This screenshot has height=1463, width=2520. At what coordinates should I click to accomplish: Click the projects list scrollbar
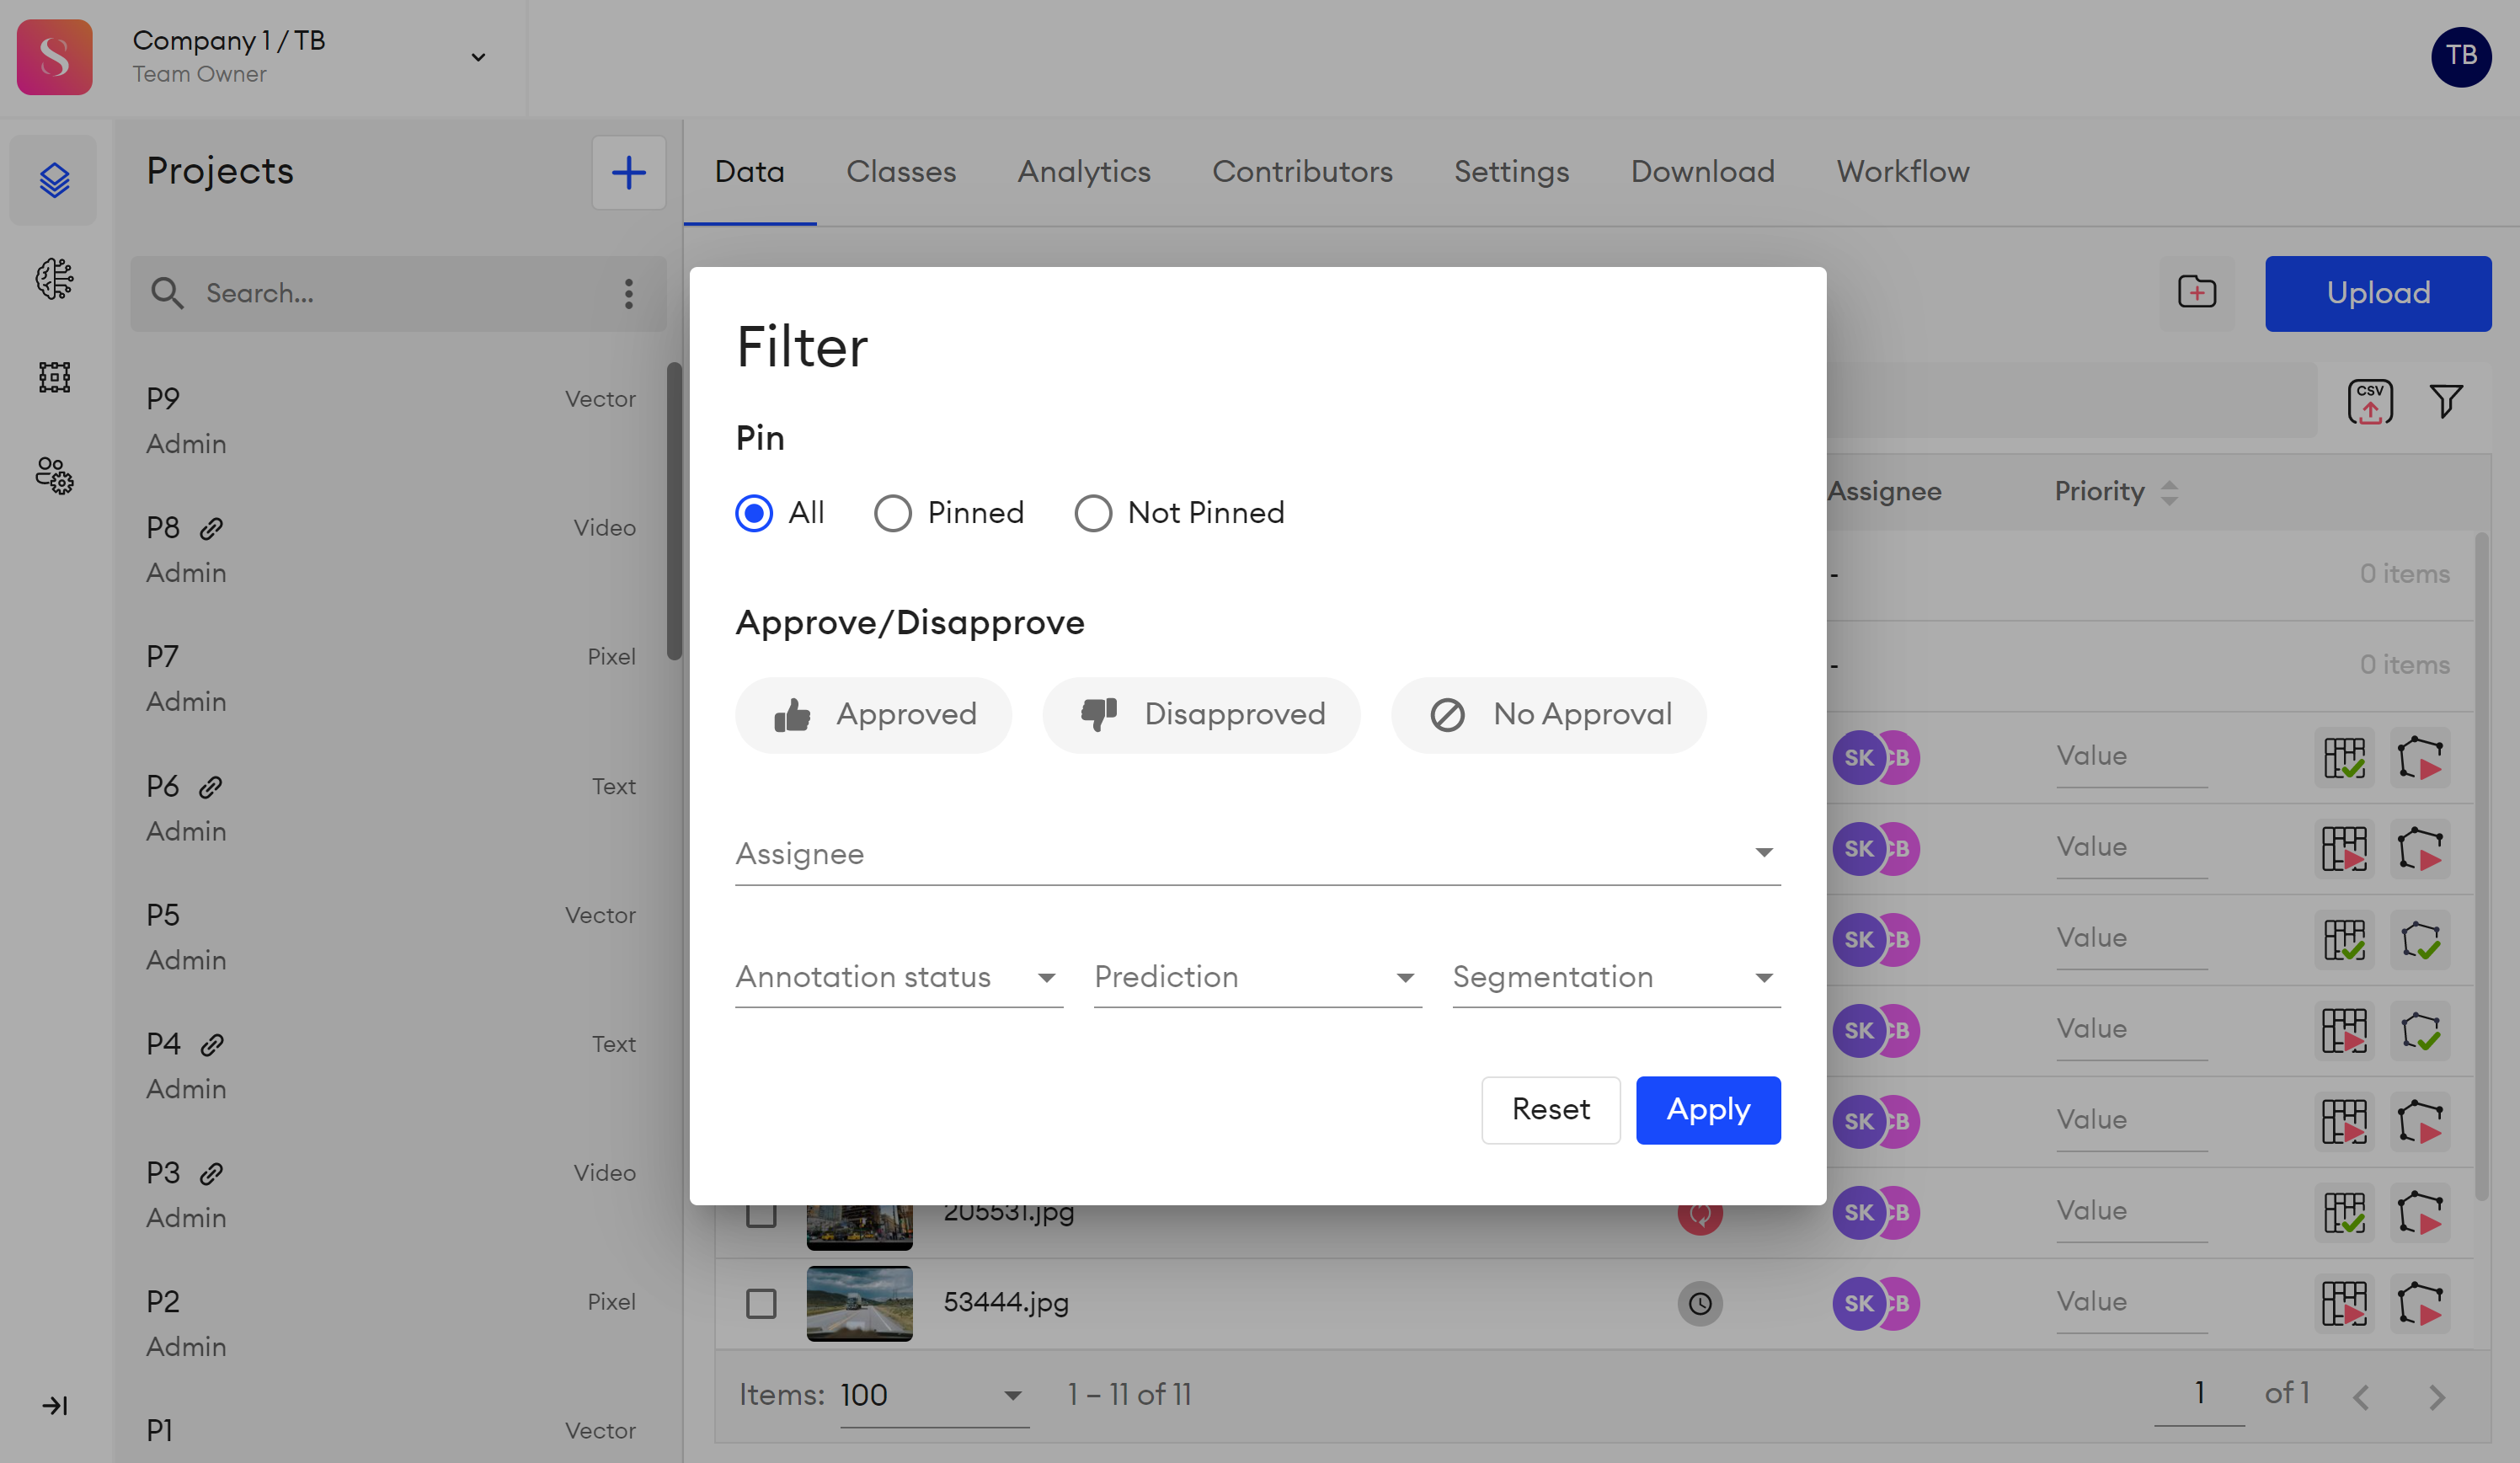(675, 510)
